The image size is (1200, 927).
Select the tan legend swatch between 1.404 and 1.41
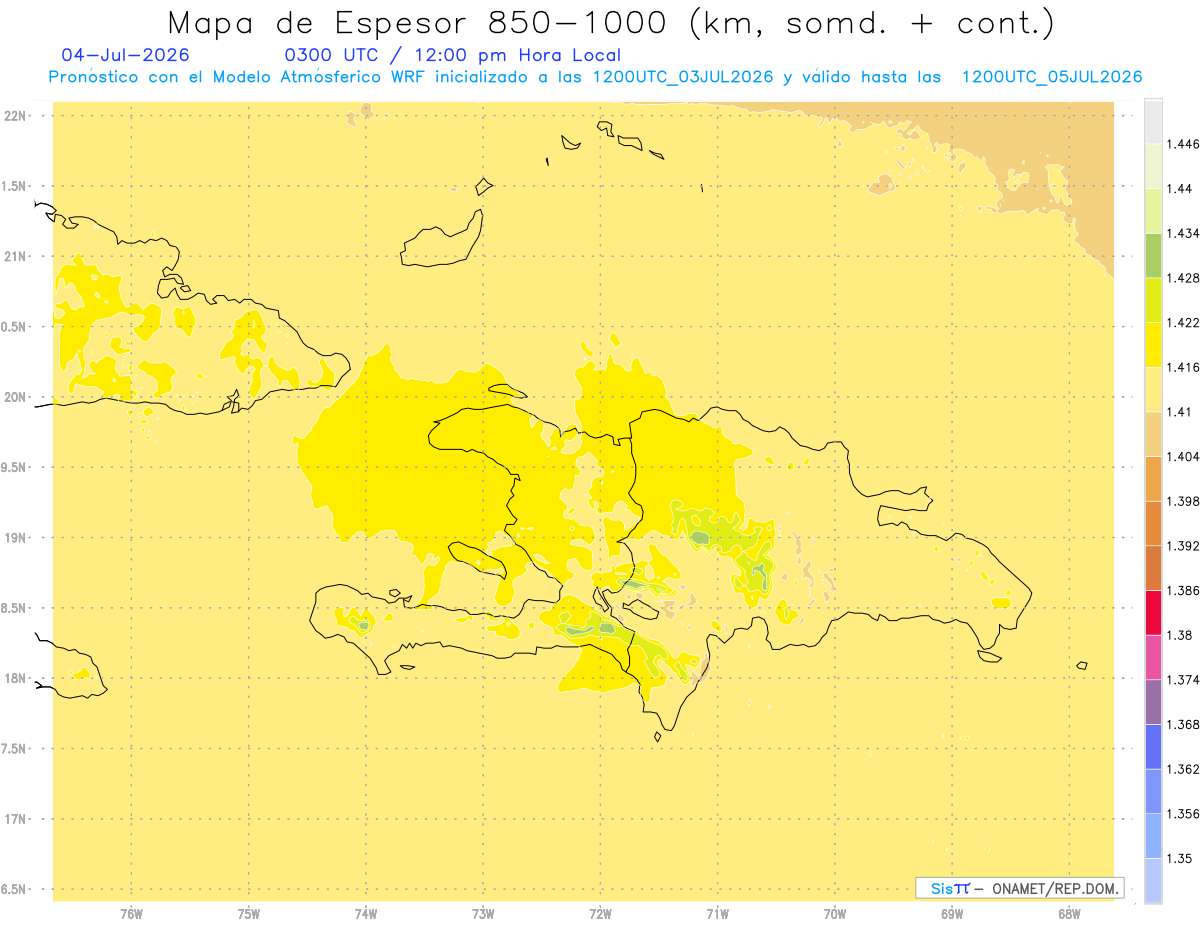(1153, 434)
